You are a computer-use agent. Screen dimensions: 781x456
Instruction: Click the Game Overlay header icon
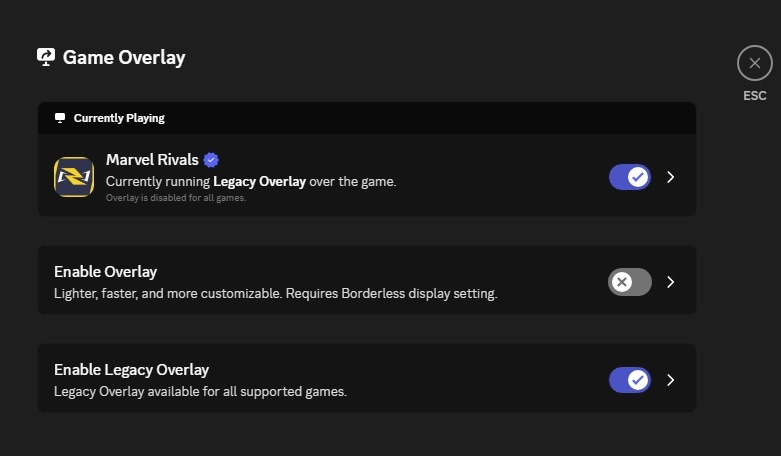click(x=46, y=57)
